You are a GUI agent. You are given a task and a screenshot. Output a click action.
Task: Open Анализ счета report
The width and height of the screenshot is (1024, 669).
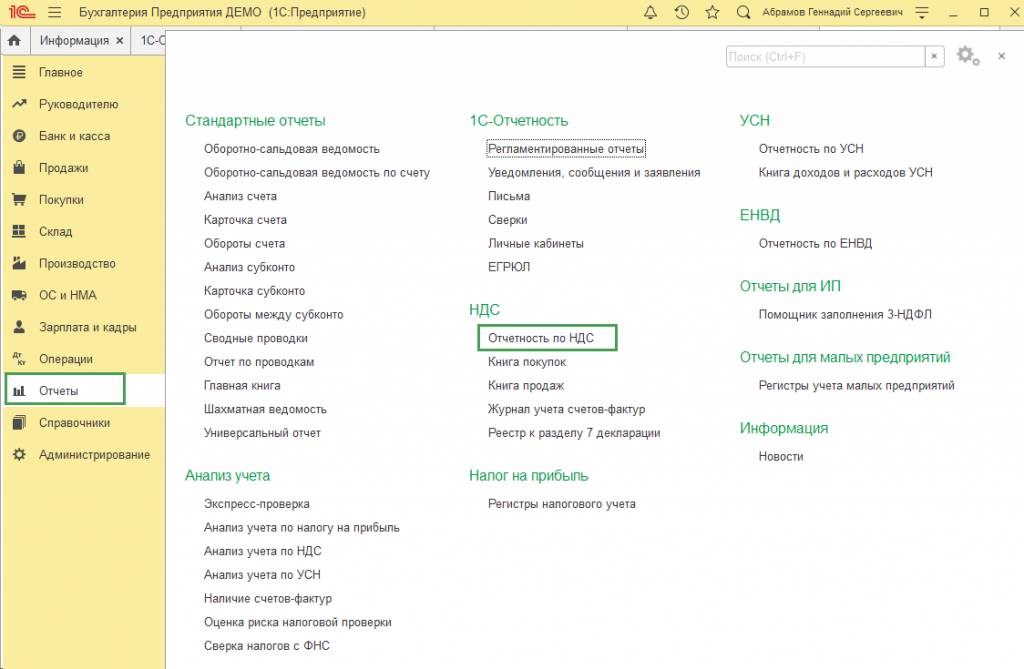pyautogui.click(x=240, y=196)
